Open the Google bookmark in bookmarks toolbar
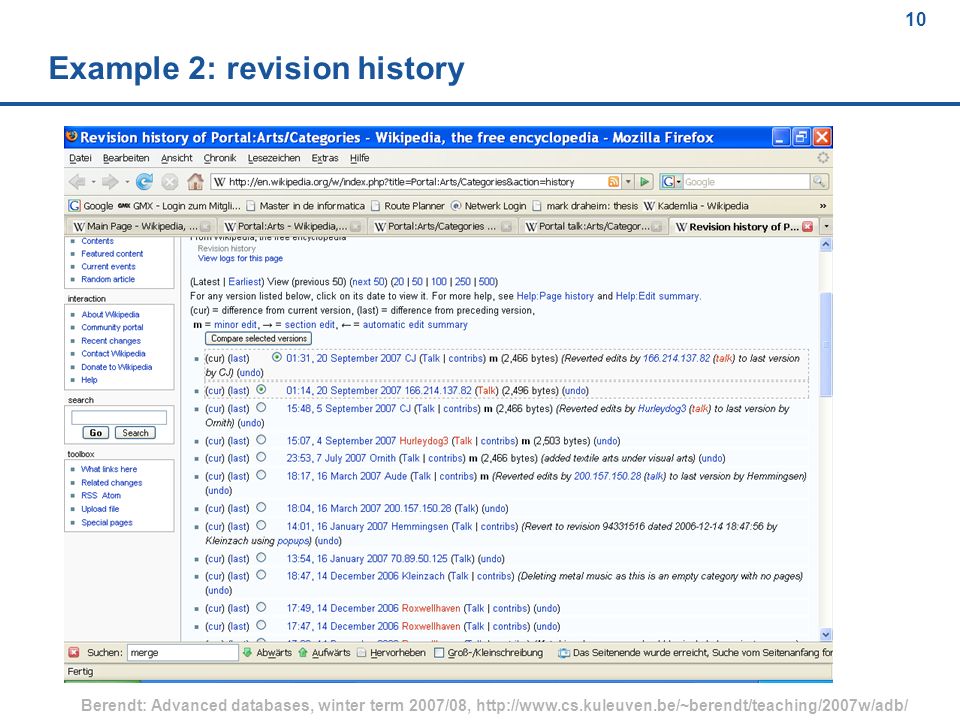Viewport: 960px width, 720px height. pyautogui.click(x=91, y=206)
